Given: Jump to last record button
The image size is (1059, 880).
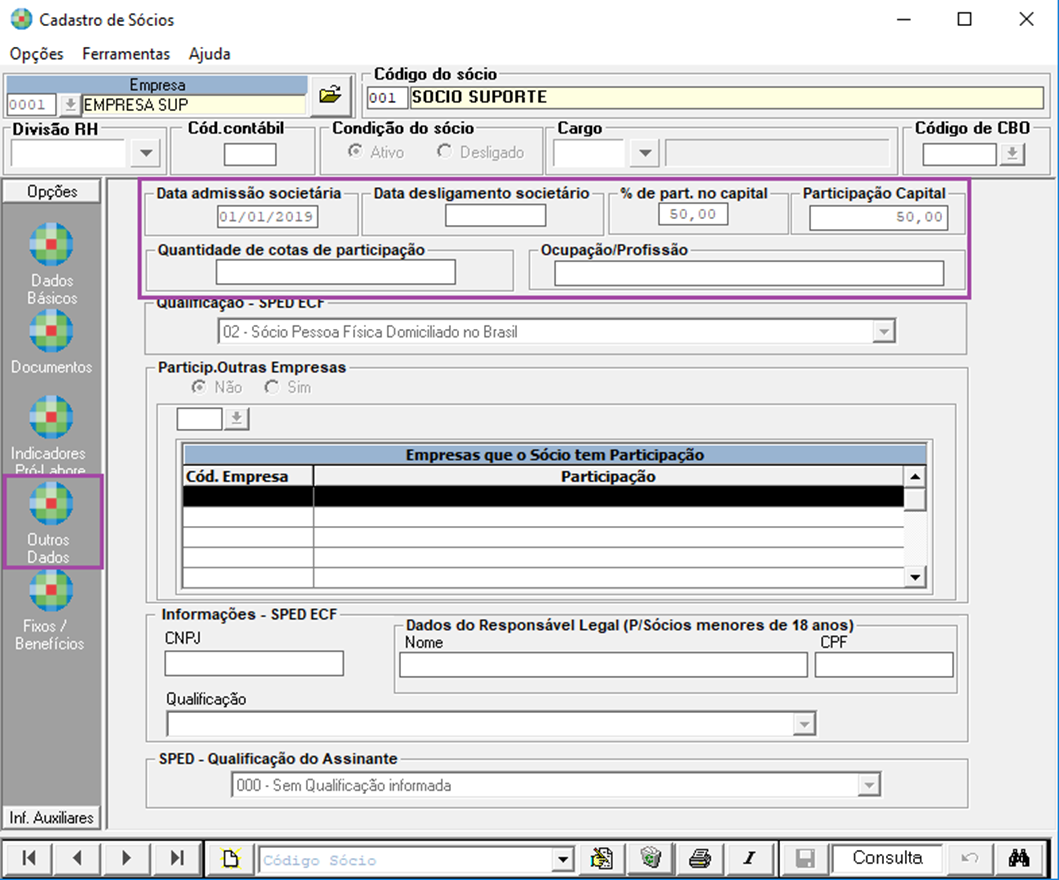Looking at the screenshot, I should coord(176,858).
